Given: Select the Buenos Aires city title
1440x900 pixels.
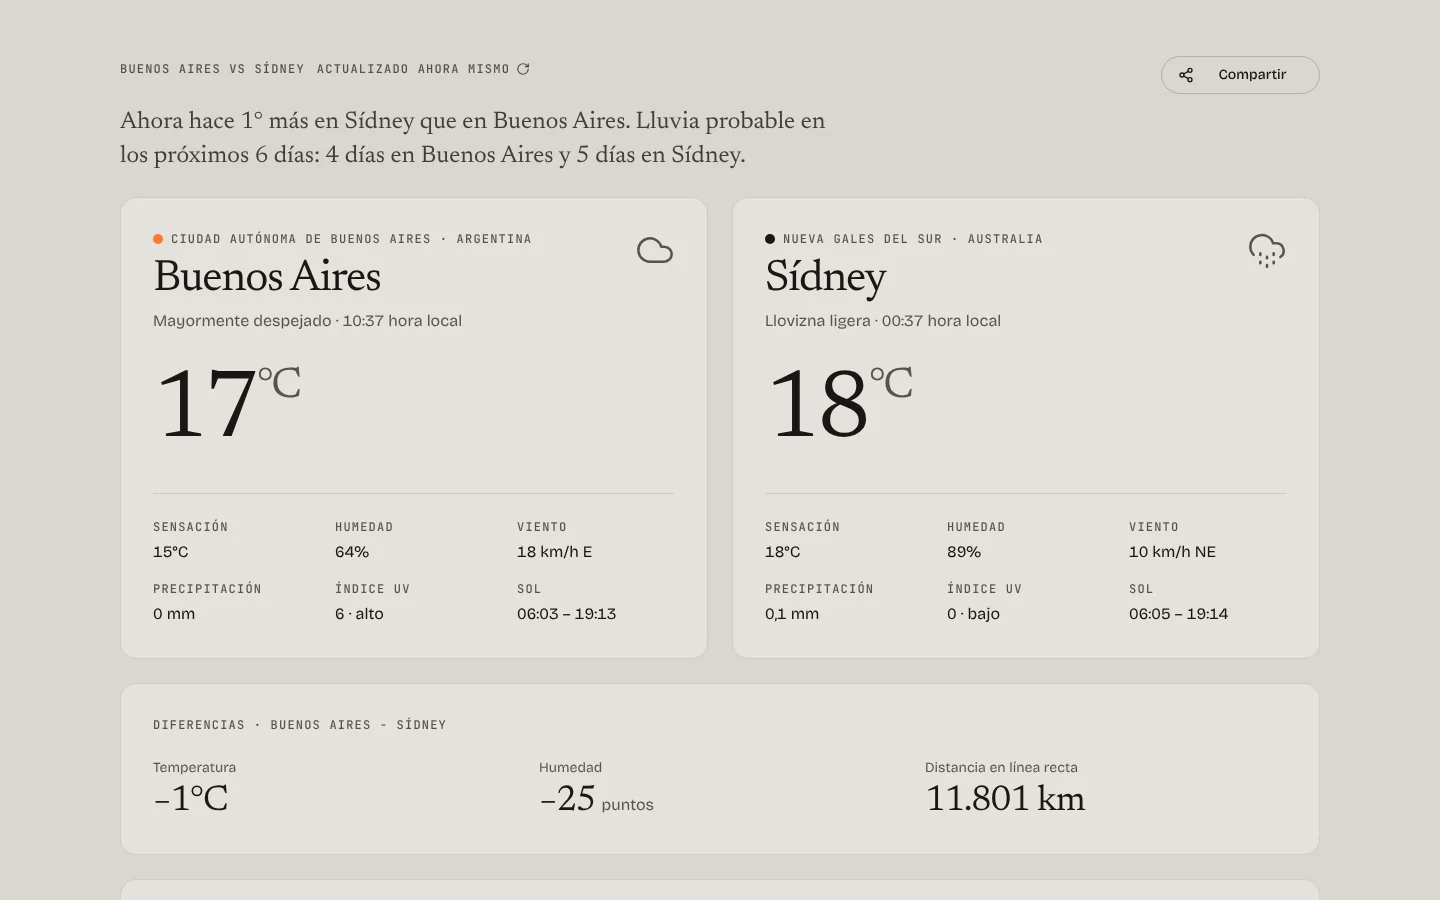Looking at the screenshot, I should pos(267,276).
